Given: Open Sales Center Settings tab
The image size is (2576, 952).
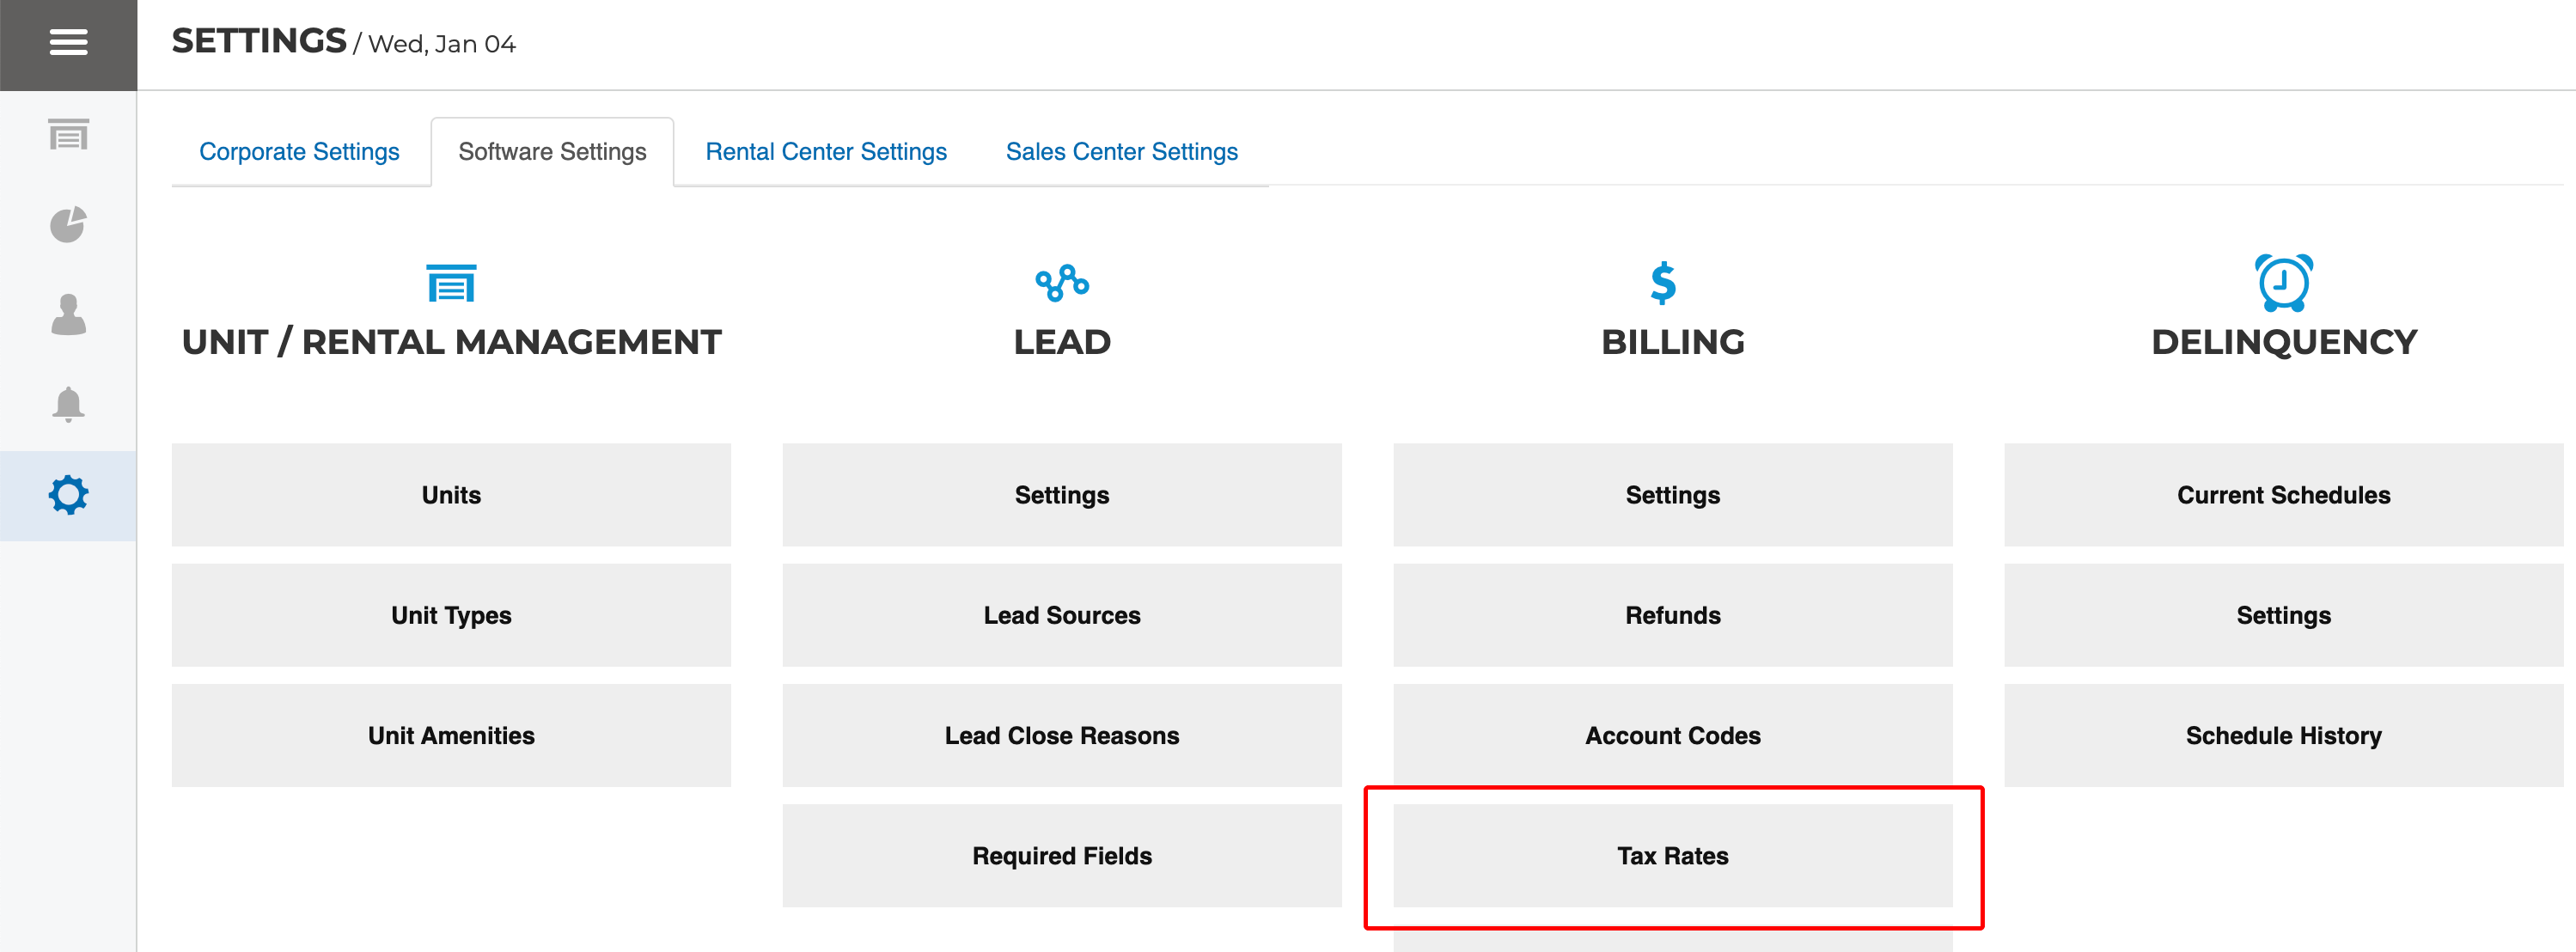Looking at the screenshot, I should tap(1122, 152).
